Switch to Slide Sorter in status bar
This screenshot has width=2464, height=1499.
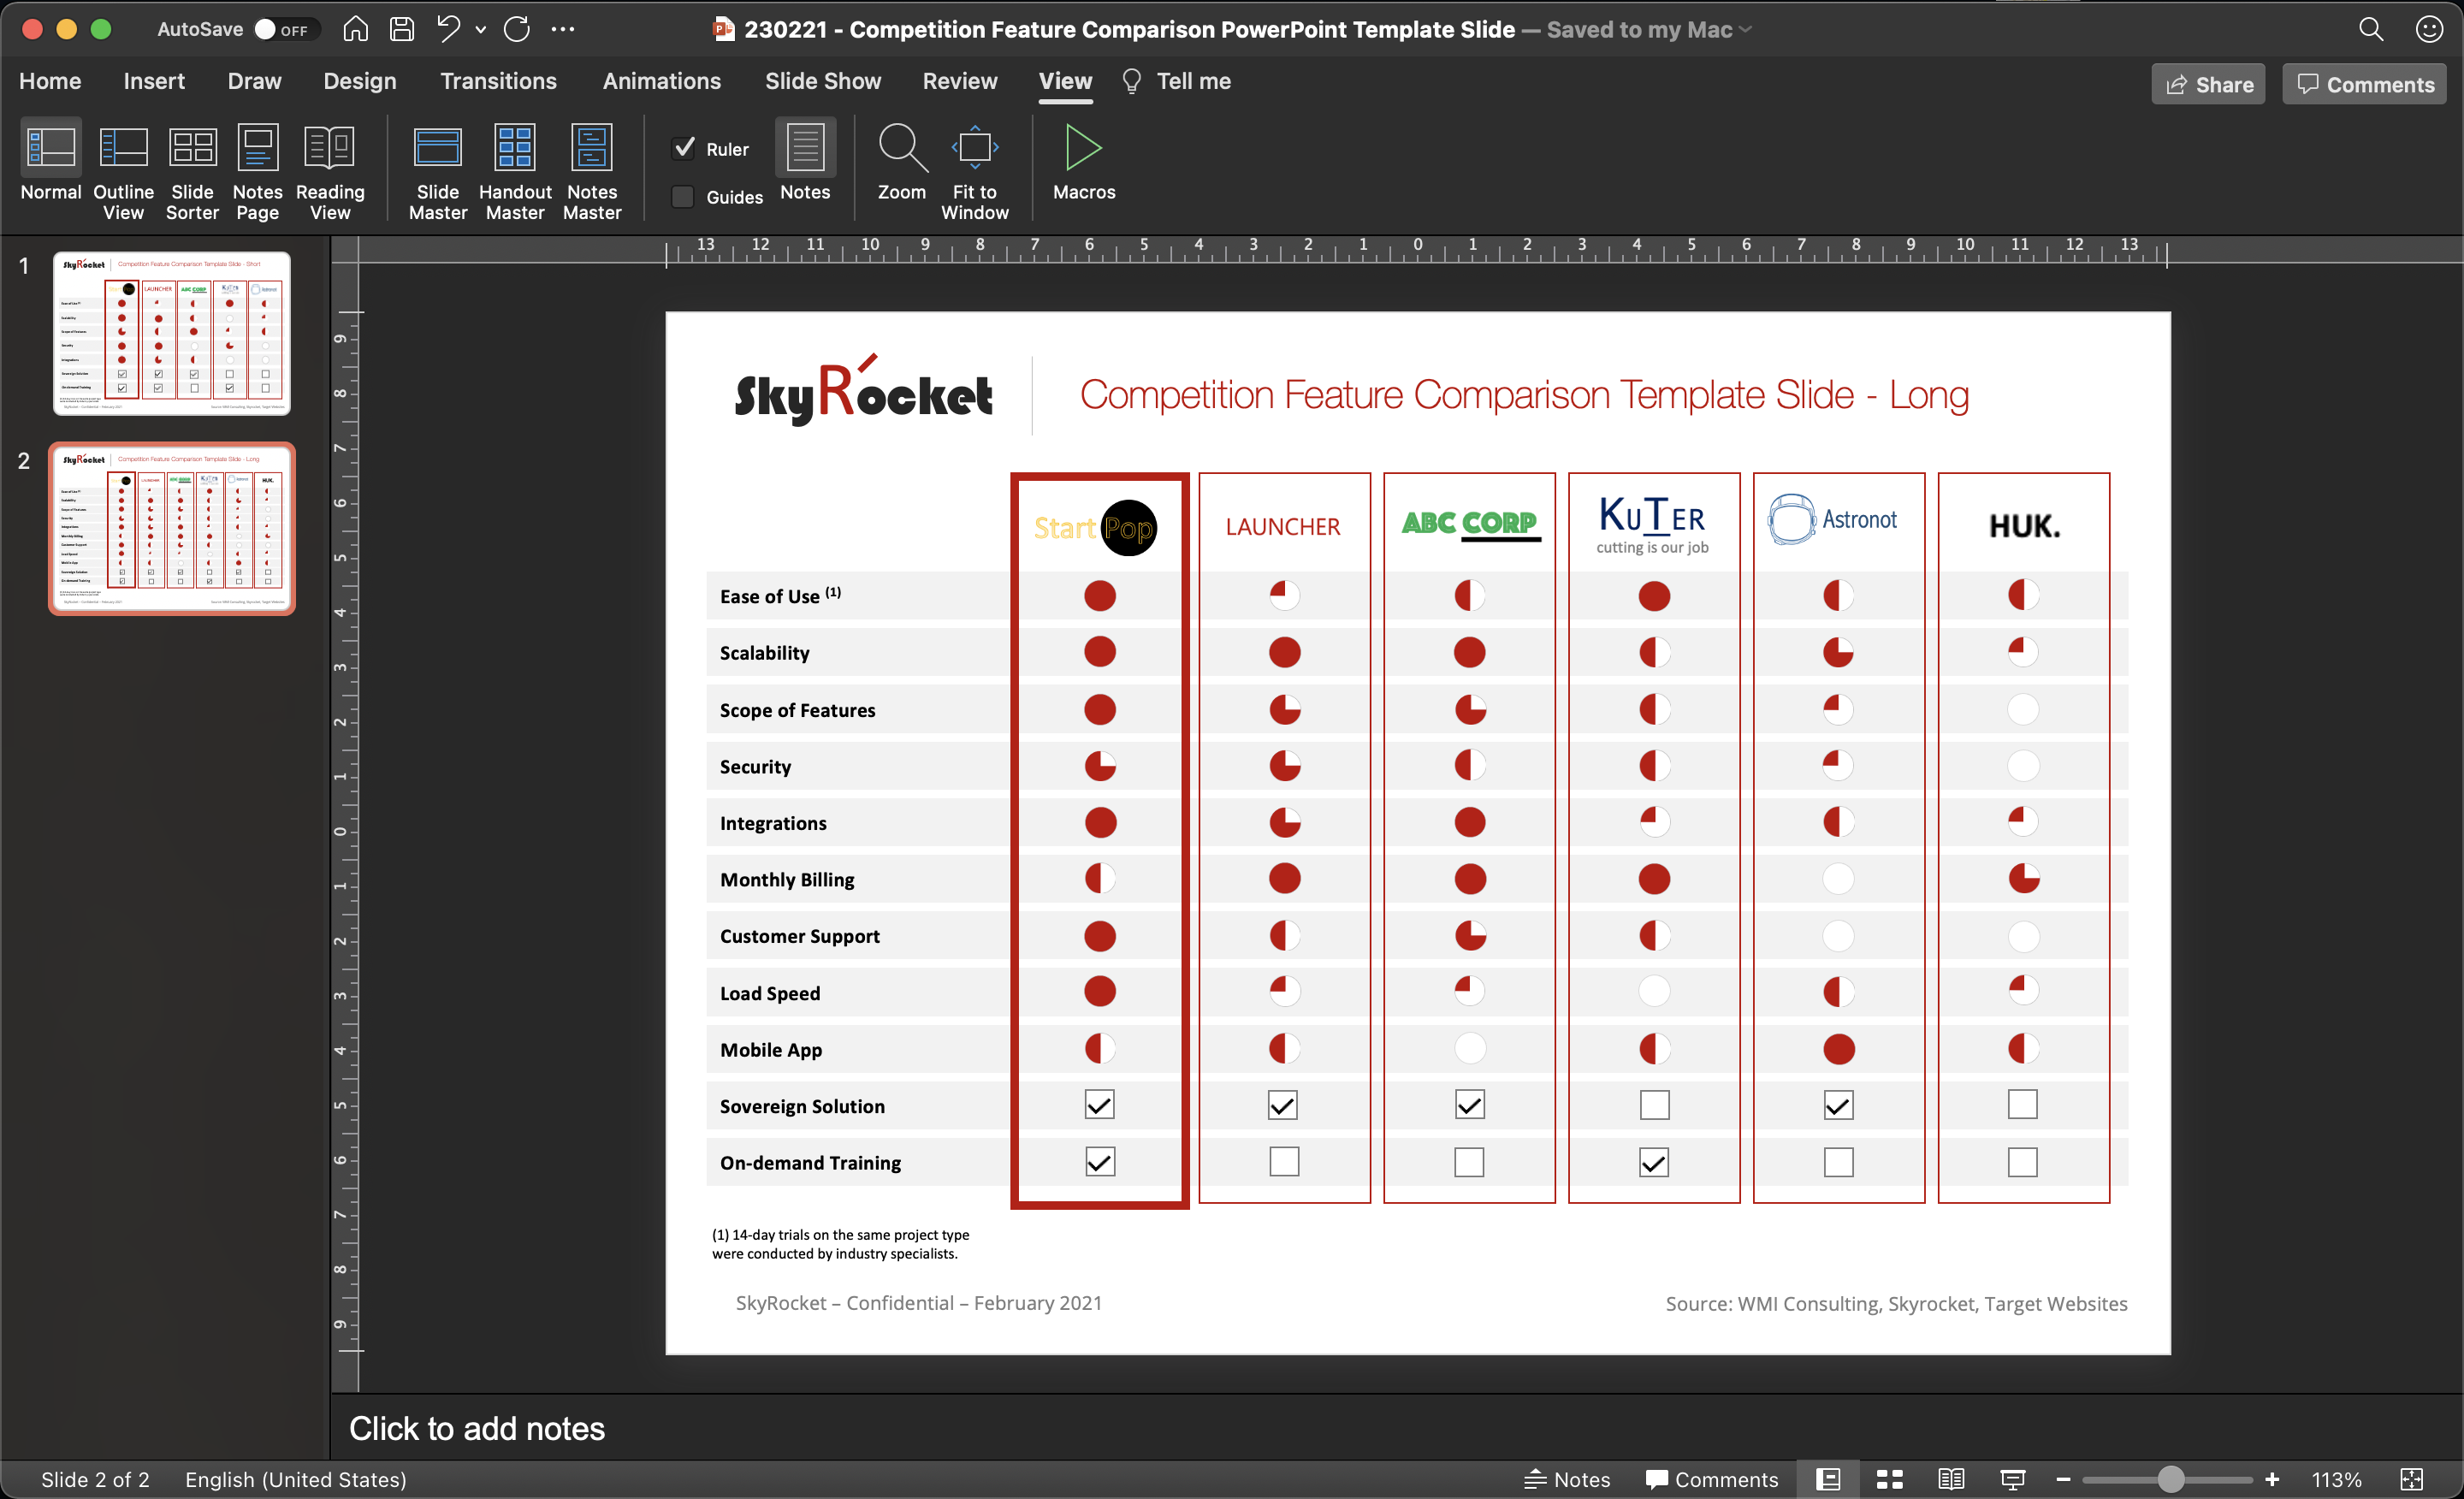tap(1889, 1479)
